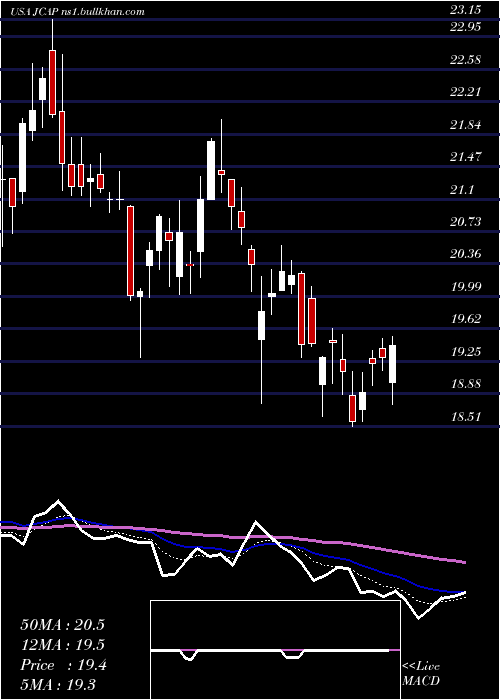This screenshot has width=500, height=700.
Task: Click the '50MA : 20.5' legend entry
Action: pos(62,625)
